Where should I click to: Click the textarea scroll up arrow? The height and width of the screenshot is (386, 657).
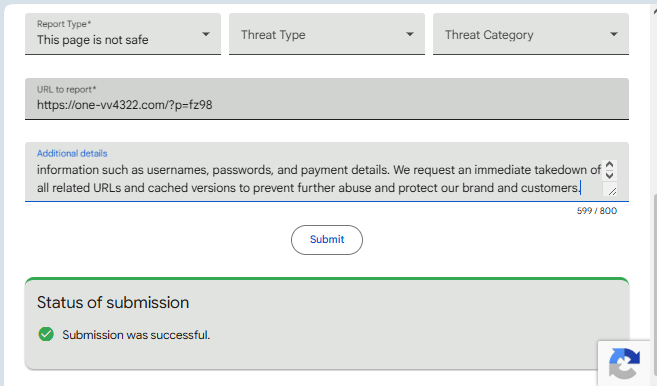[x=610, y=165]
